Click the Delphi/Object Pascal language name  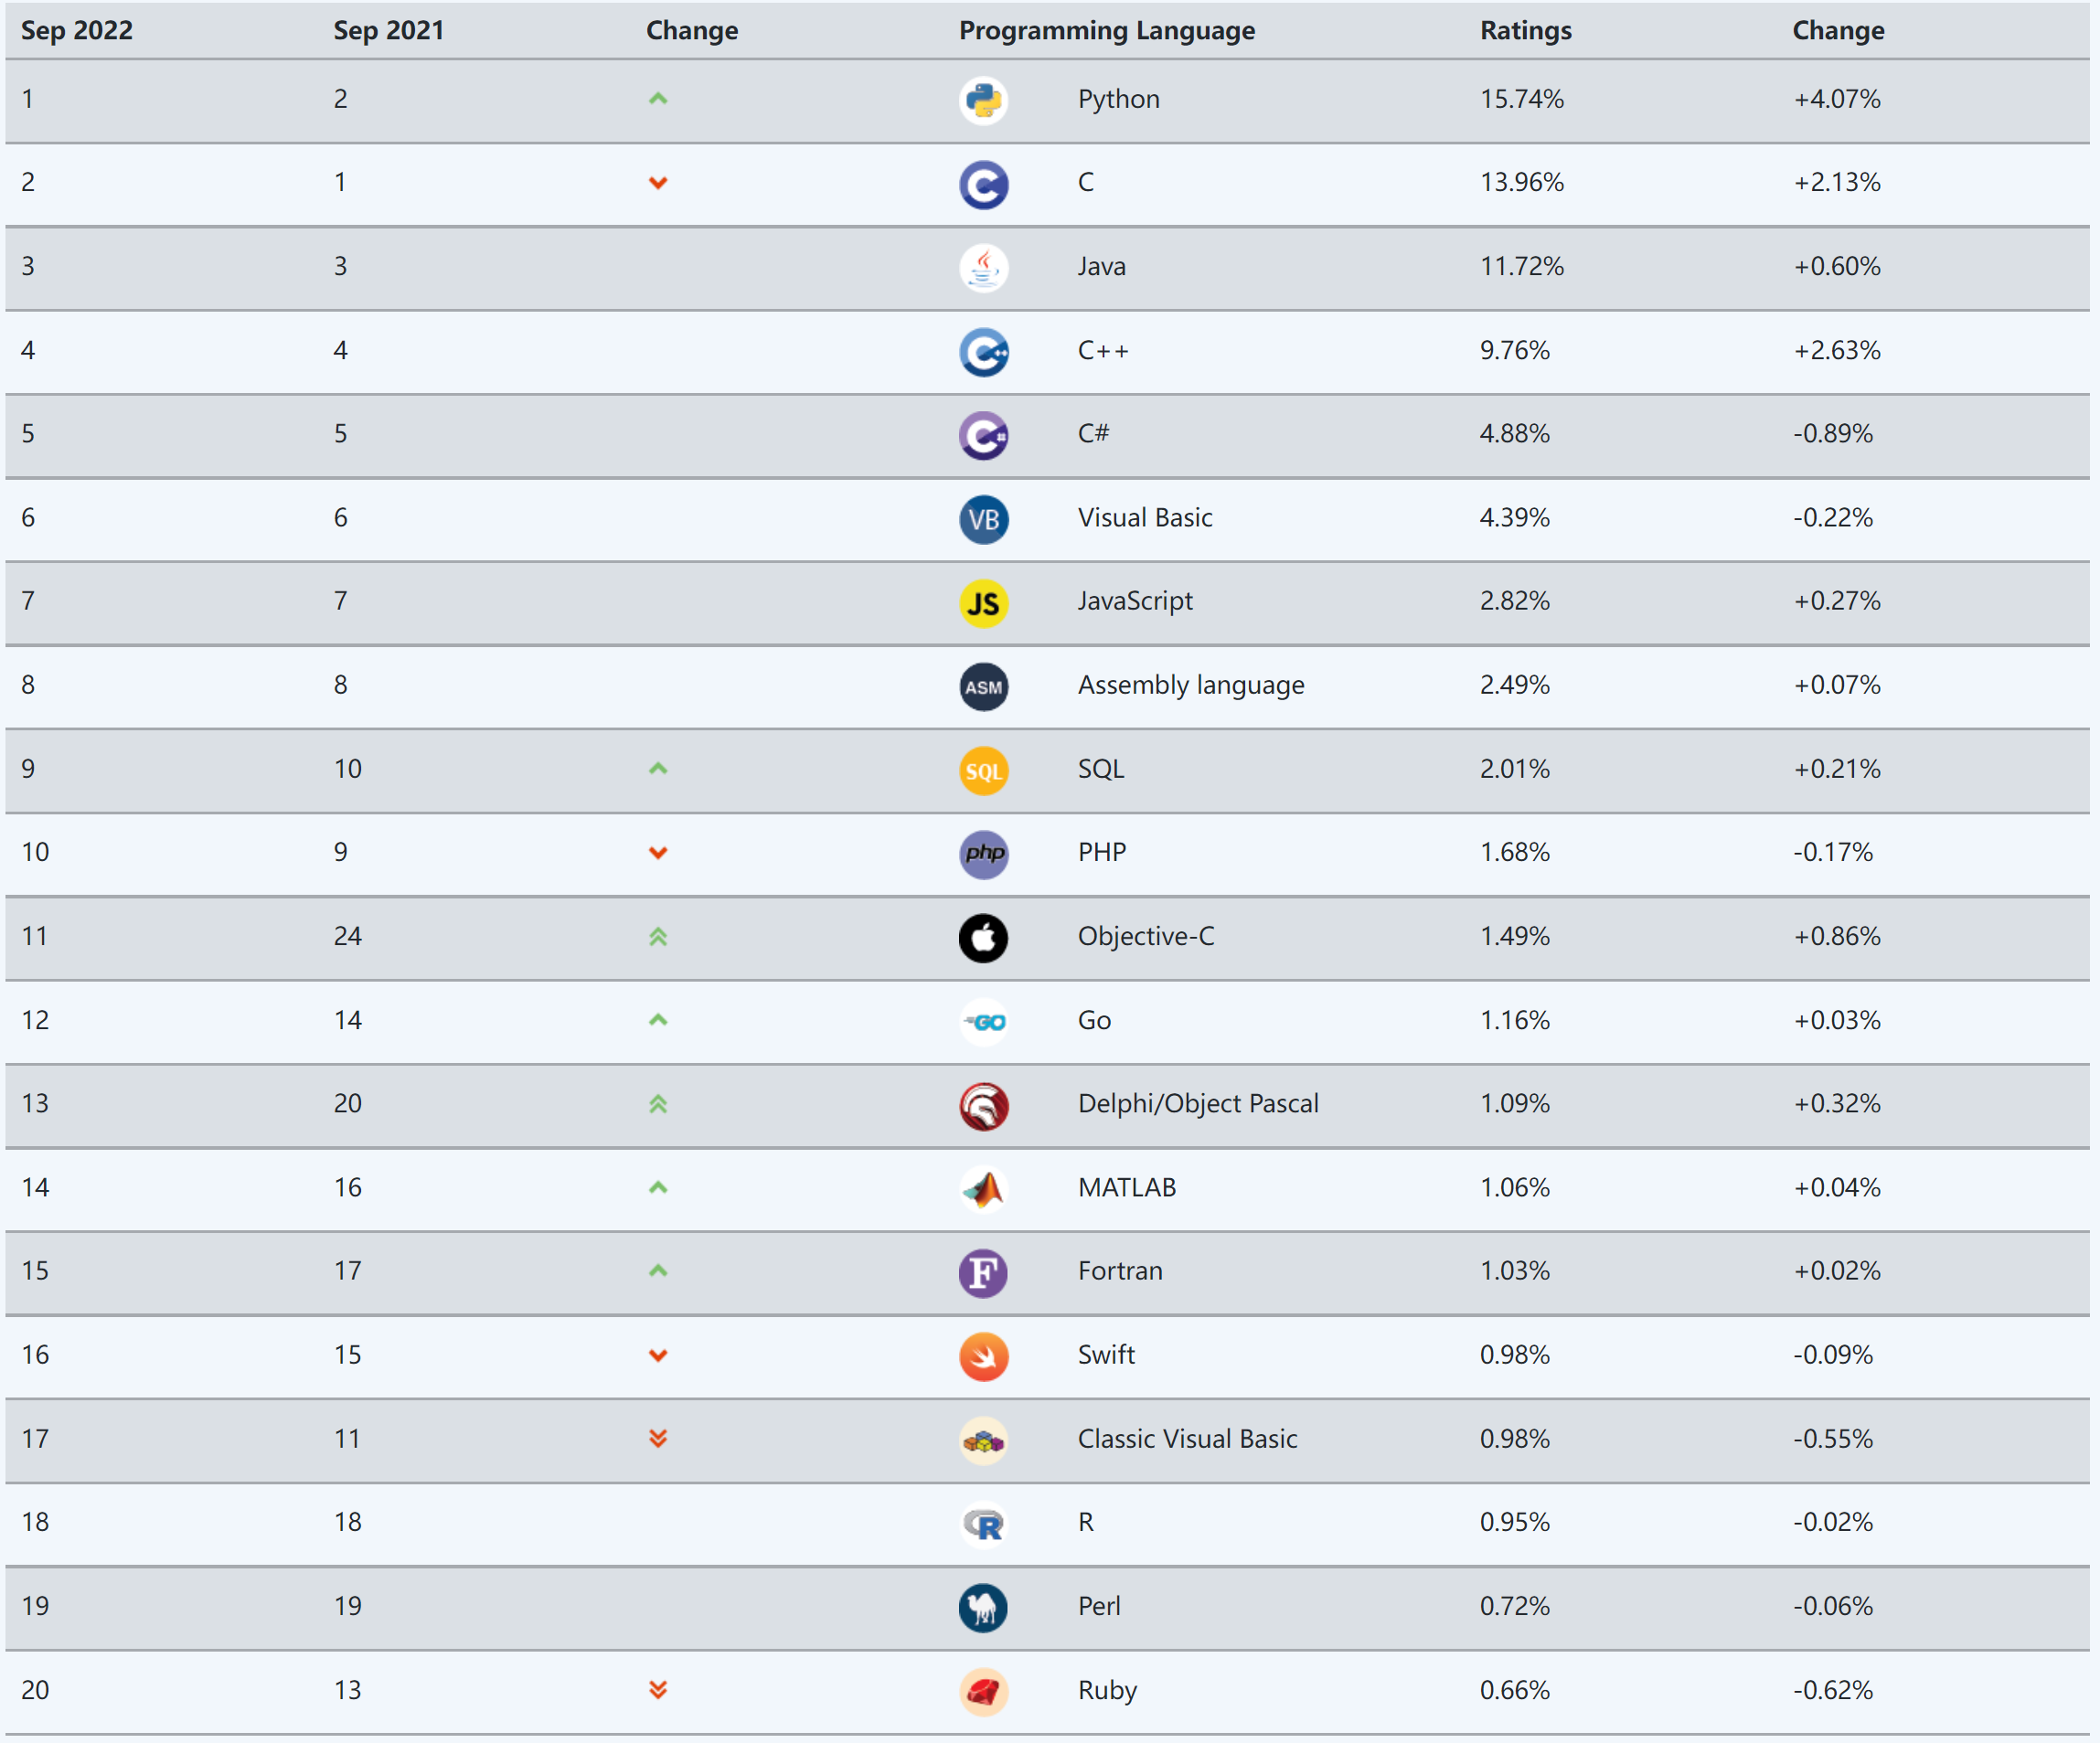pyautogui.click(x=1198, y=1103)
